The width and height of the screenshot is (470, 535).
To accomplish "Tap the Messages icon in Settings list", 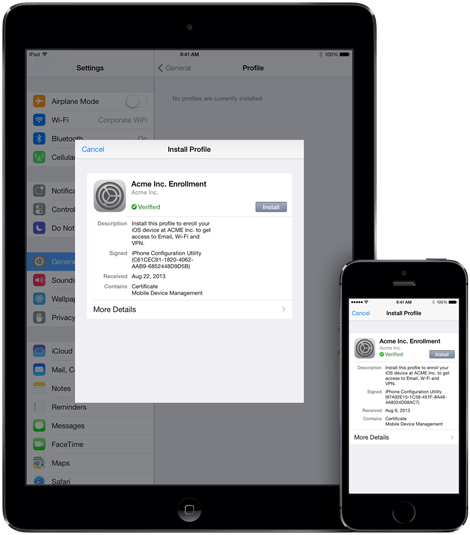I will click(x=39, y=425).
